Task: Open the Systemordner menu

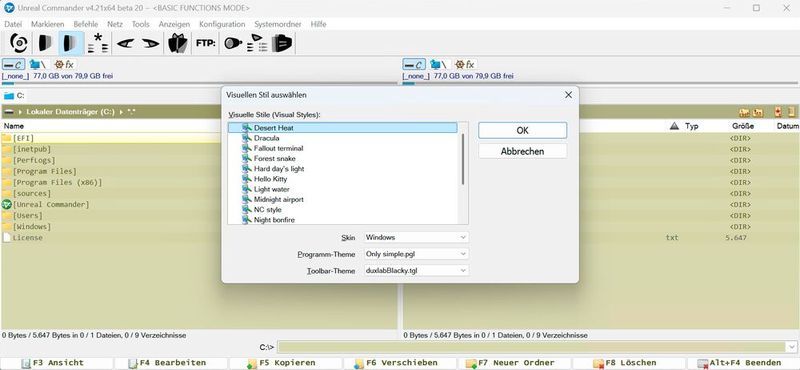Action: [278, 24]
